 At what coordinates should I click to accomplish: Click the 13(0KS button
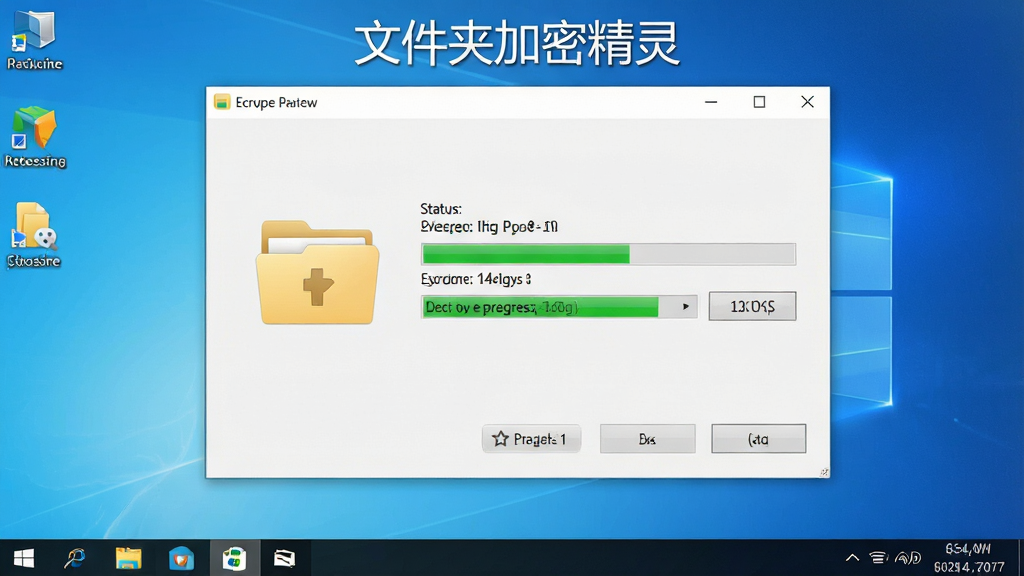pyautogui.click(x=752, y=306)
